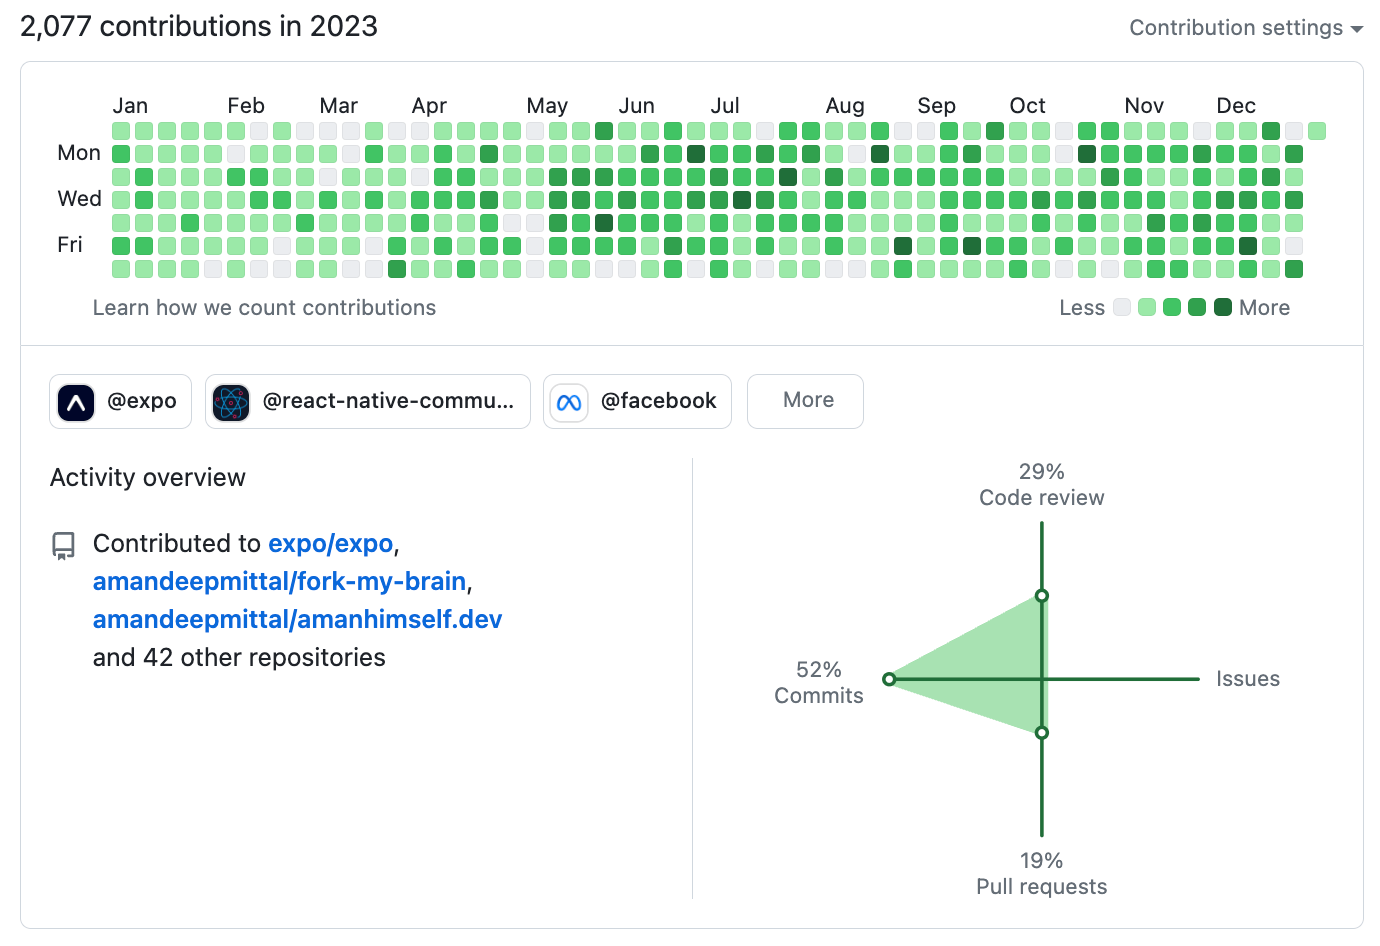Viewport: 1380px width, 946px height.
Task: Open the expo/expo repository link
Action: [330, 543]
